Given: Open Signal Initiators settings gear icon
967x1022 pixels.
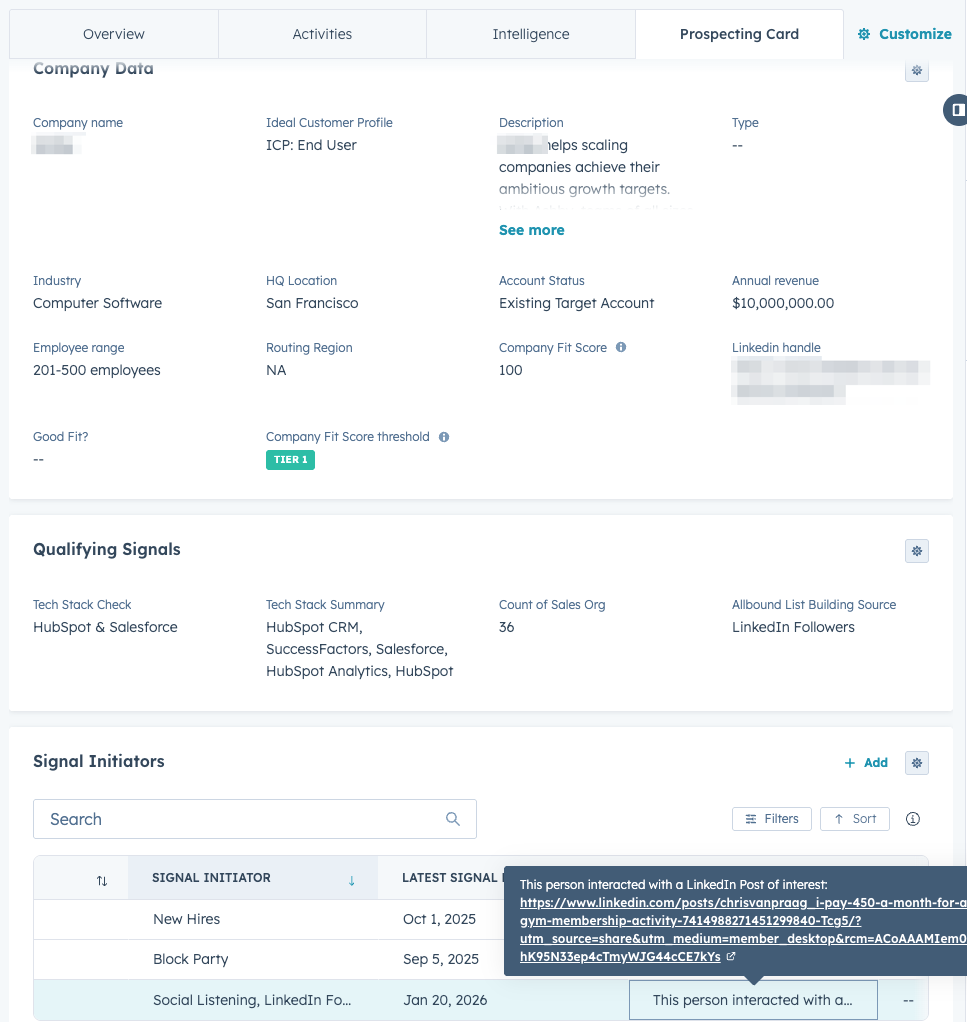Looking at the screenshot, I should [x=916, y=763].
